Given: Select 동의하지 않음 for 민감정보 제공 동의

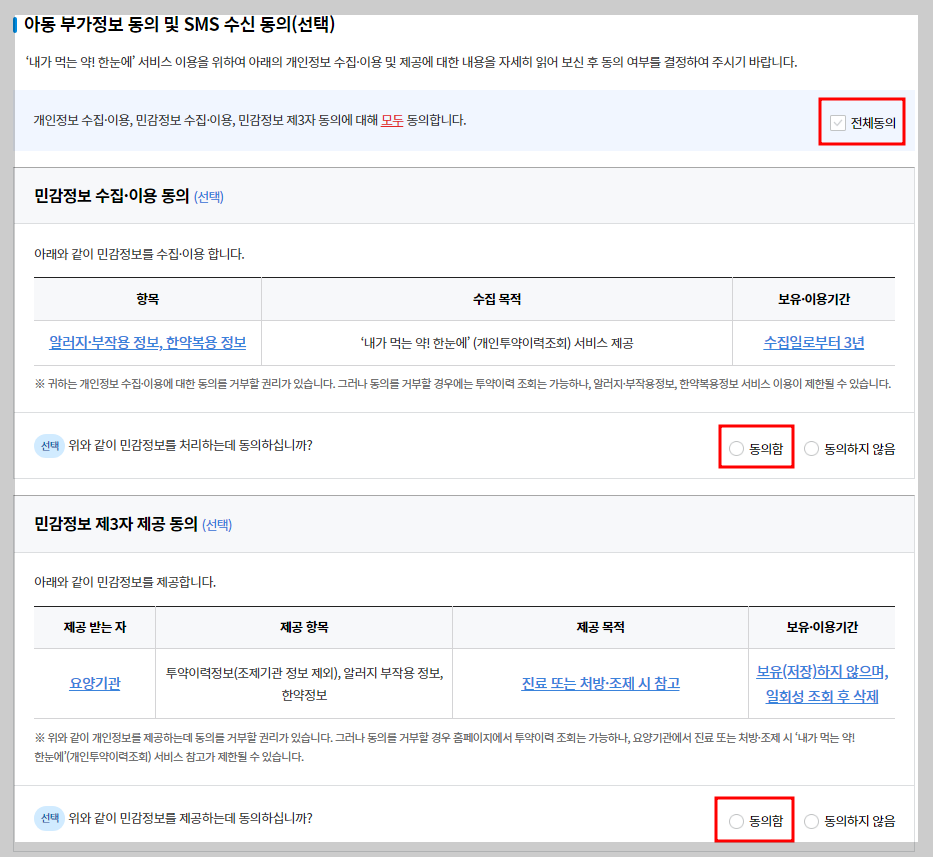Looking at the screenshot, I should pos(812,821).
